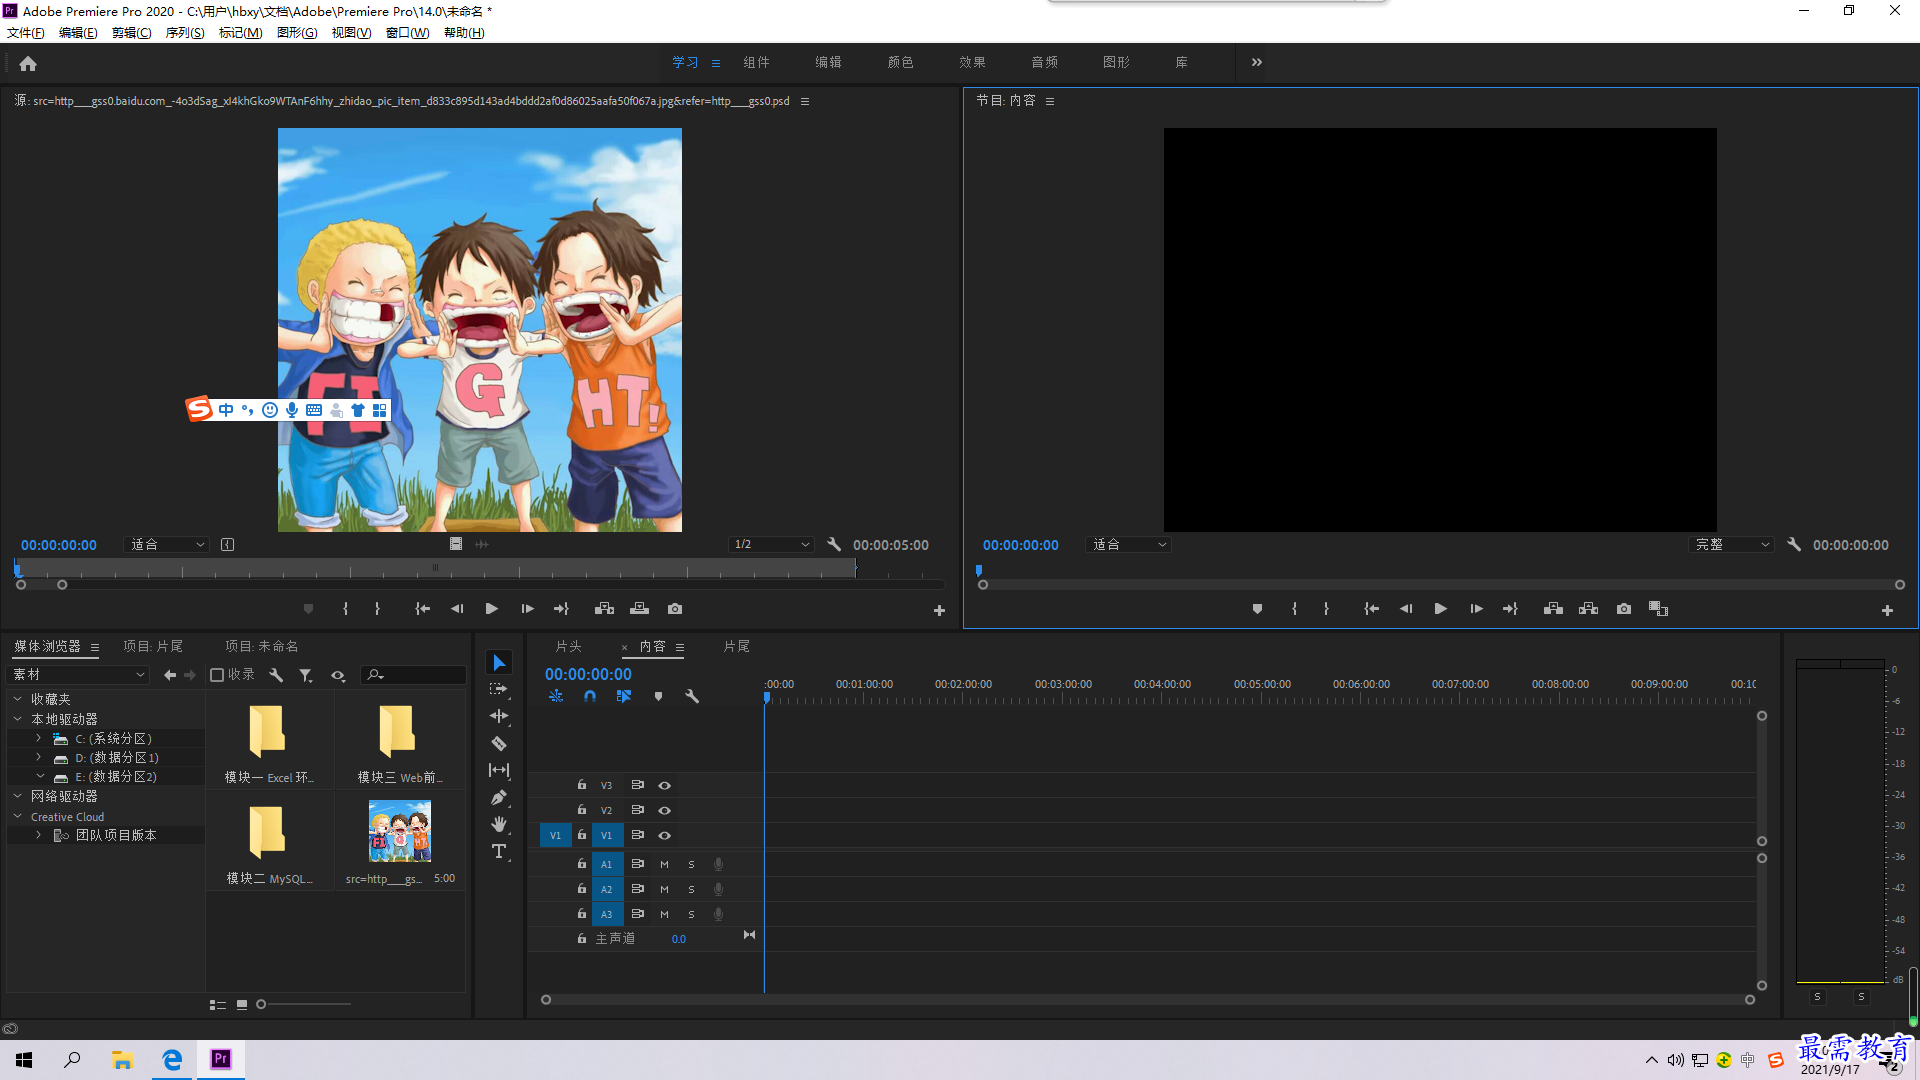Export frame from program monitor camera icon
Viewport: 1920px width, 1080px height.
click(x=1624, y=609)
